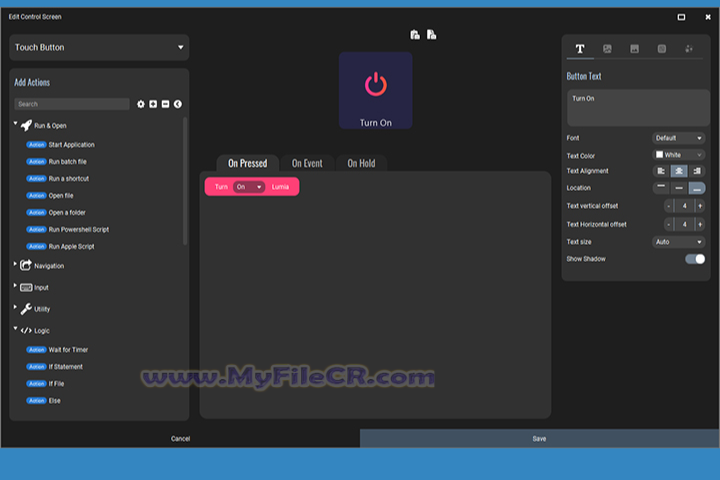Select the Run batch file action
Screen dimensions: 720x480
click(56, 162)
